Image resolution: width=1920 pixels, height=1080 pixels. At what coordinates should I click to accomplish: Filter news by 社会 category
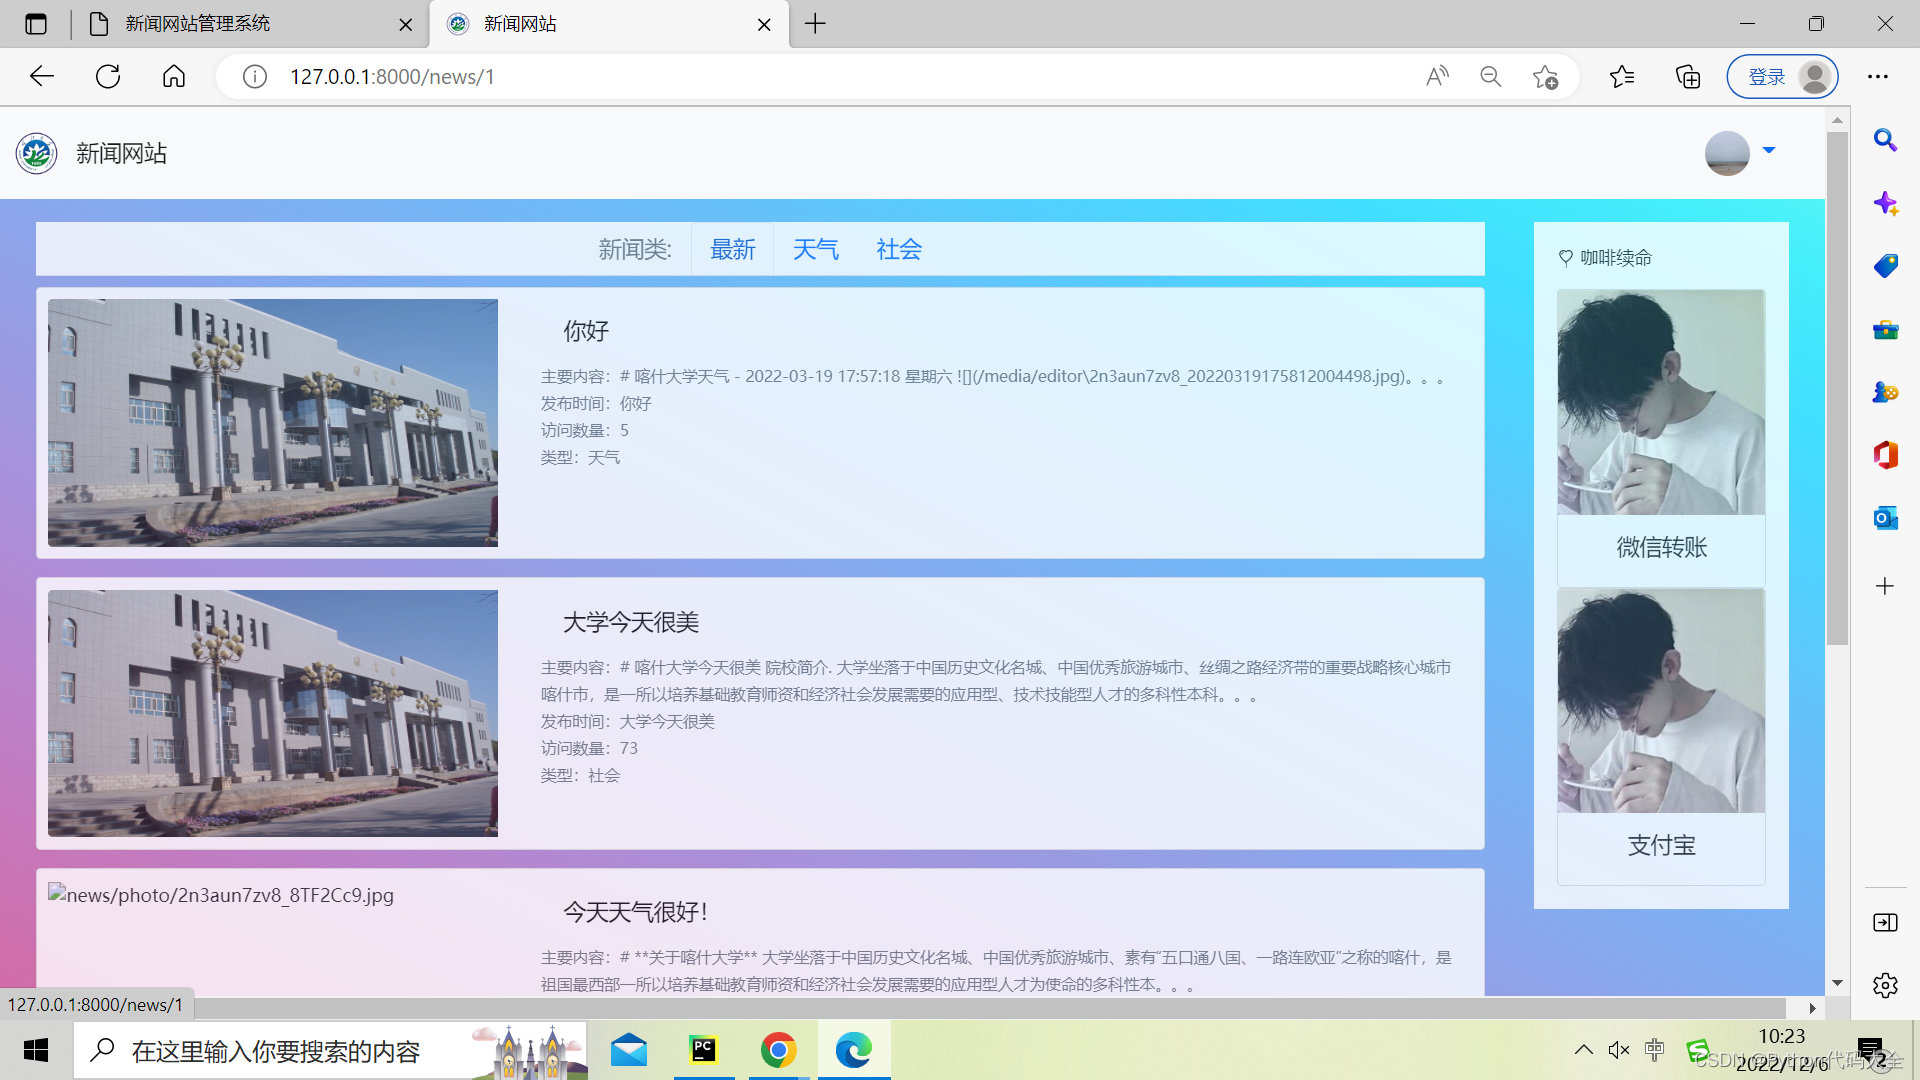pos(898,250)
